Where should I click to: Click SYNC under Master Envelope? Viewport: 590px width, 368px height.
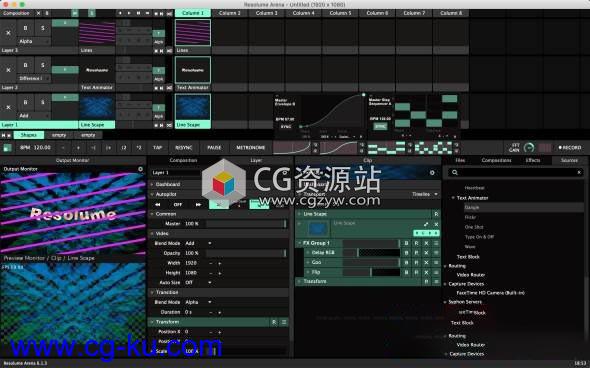(x=286, y=127)
